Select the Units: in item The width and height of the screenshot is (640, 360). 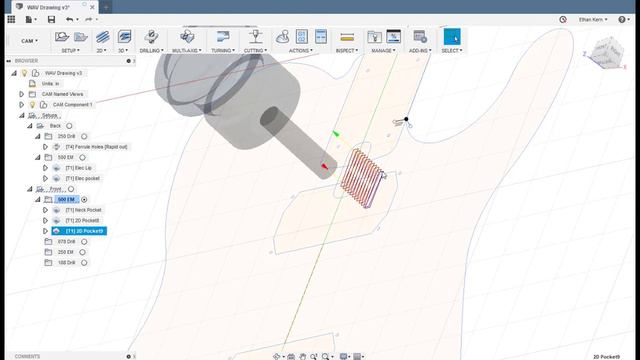coord(50,84)
